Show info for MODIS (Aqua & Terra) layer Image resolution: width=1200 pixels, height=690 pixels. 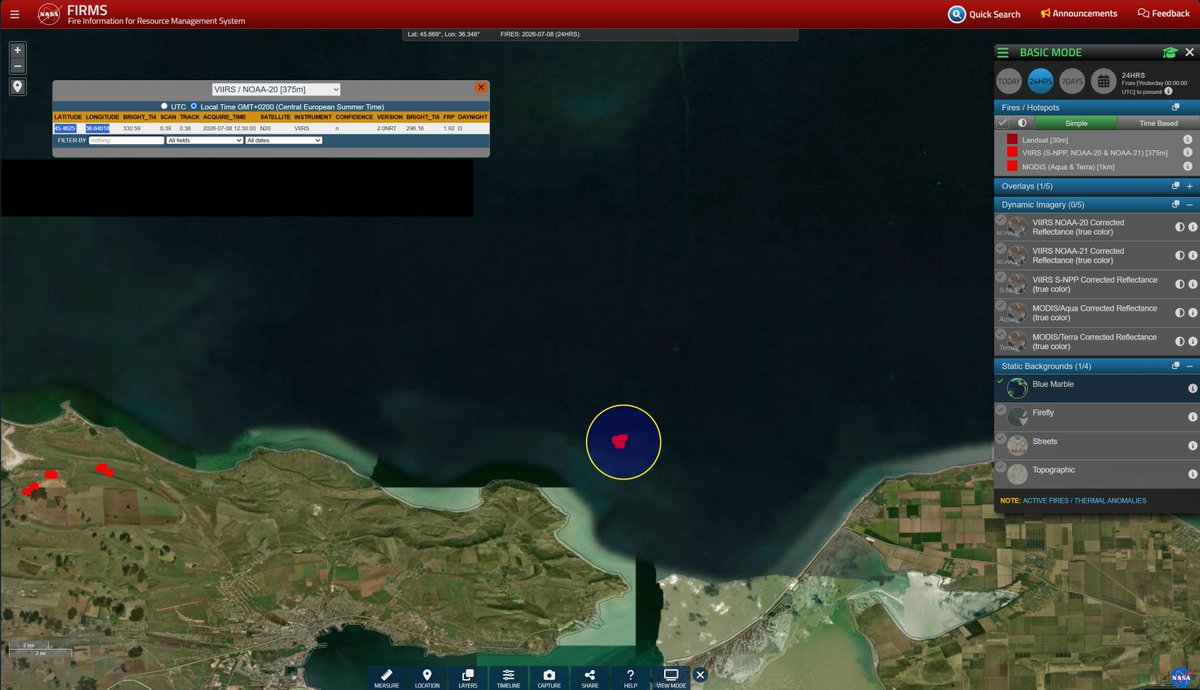[1188, 166]
